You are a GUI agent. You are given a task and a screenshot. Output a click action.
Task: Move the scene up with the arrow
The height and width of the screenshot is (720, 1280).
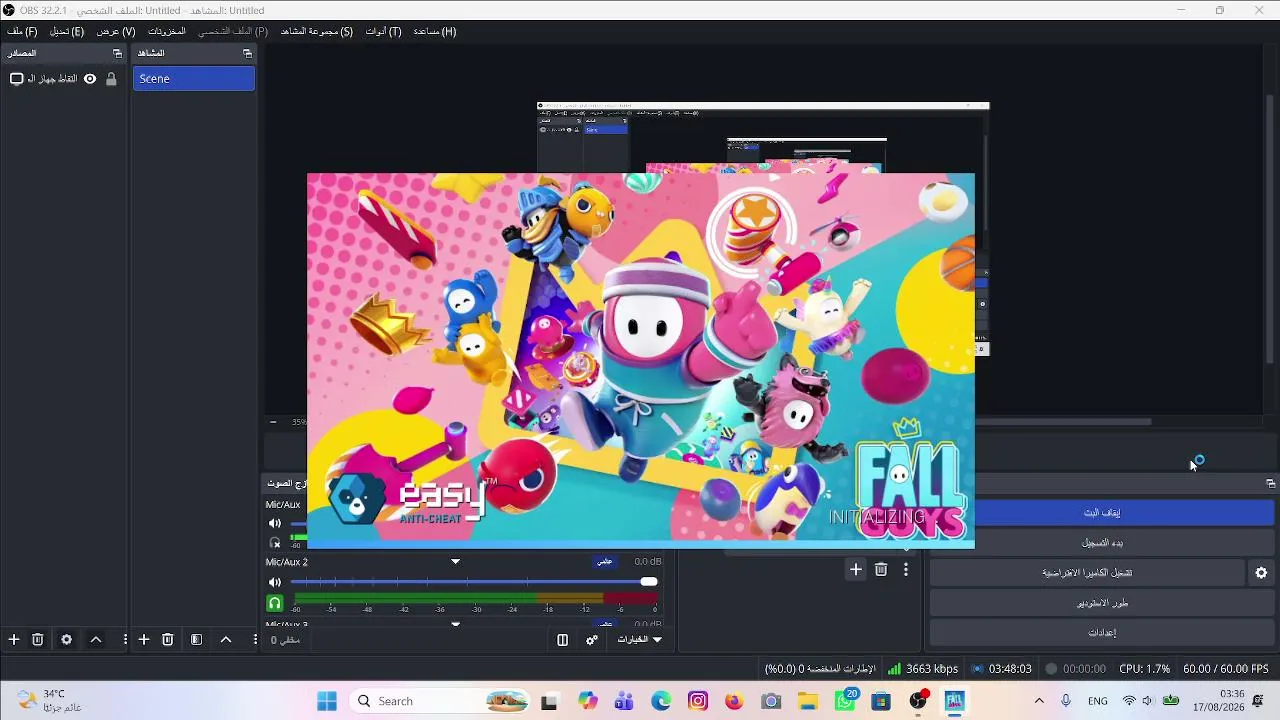click(226, 640)
